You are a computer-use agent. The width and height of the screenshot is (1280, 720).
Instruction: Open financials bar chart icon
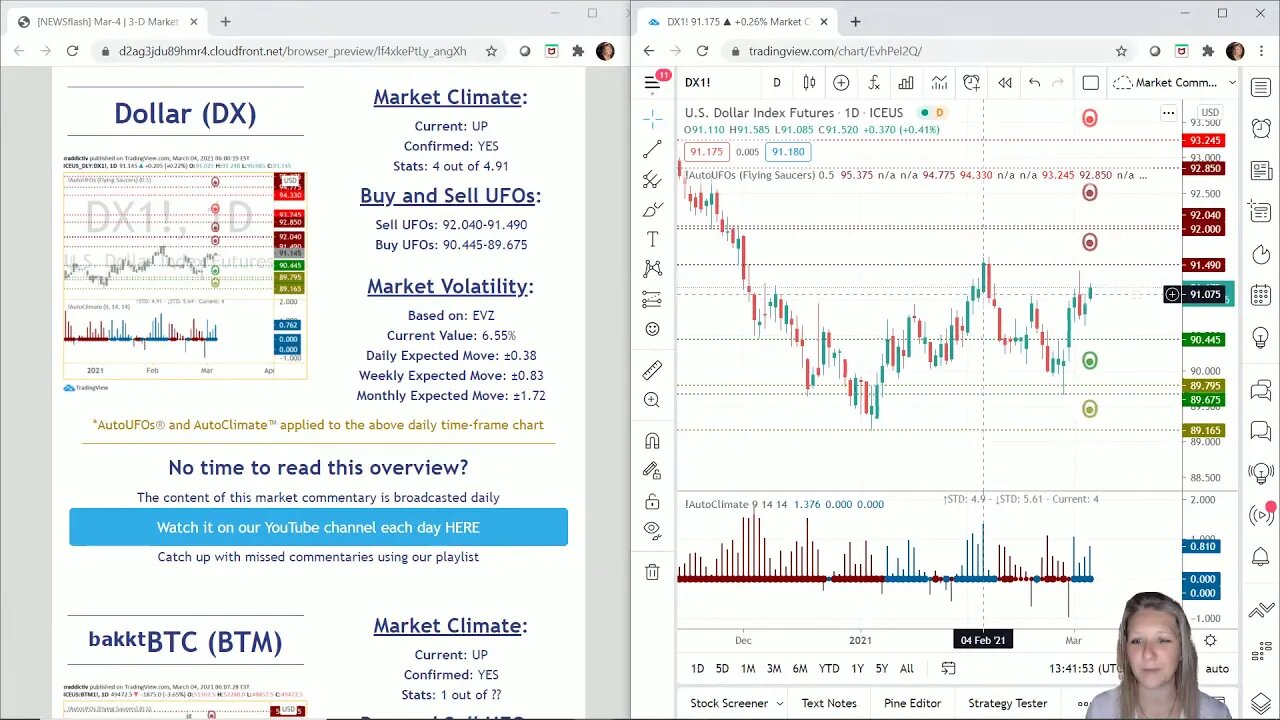(x=906, y=83)
